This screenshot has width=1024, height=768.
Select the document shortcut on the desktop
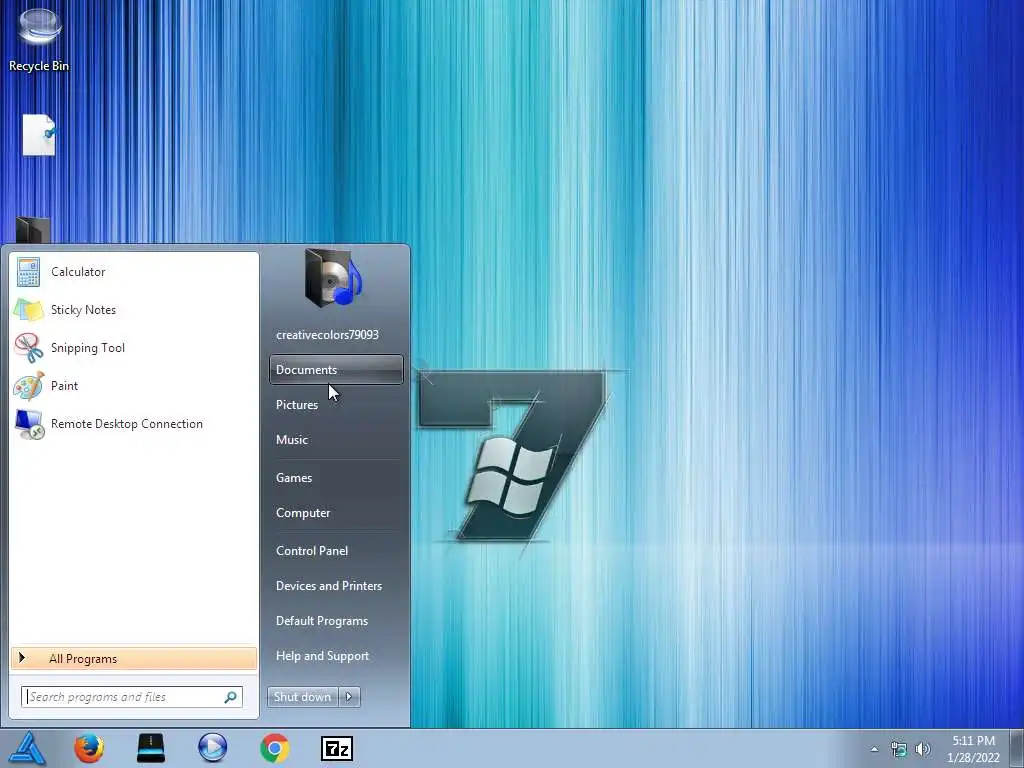(39, 135)
